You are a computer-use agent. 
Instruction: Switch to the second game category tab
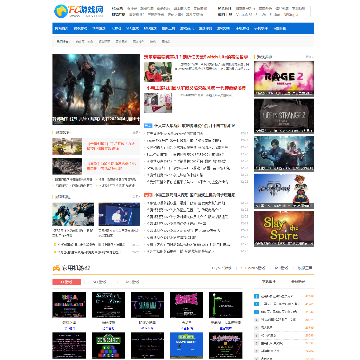point(99,282)
